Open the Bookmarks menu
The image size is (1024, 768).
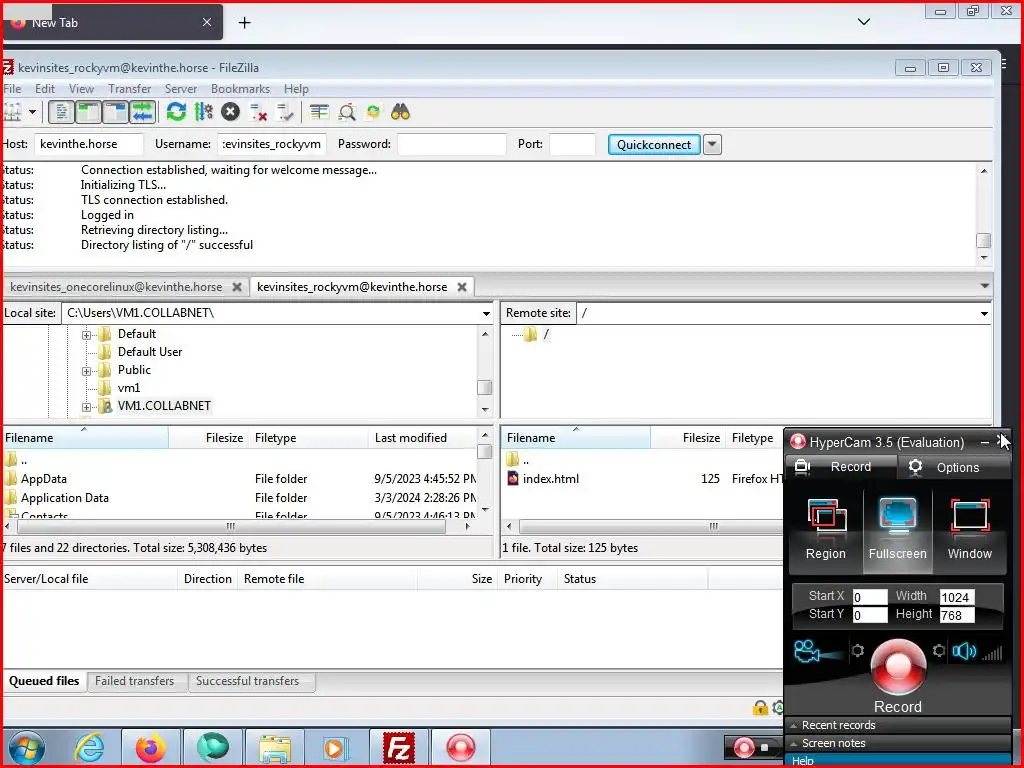tap(240, 89)
